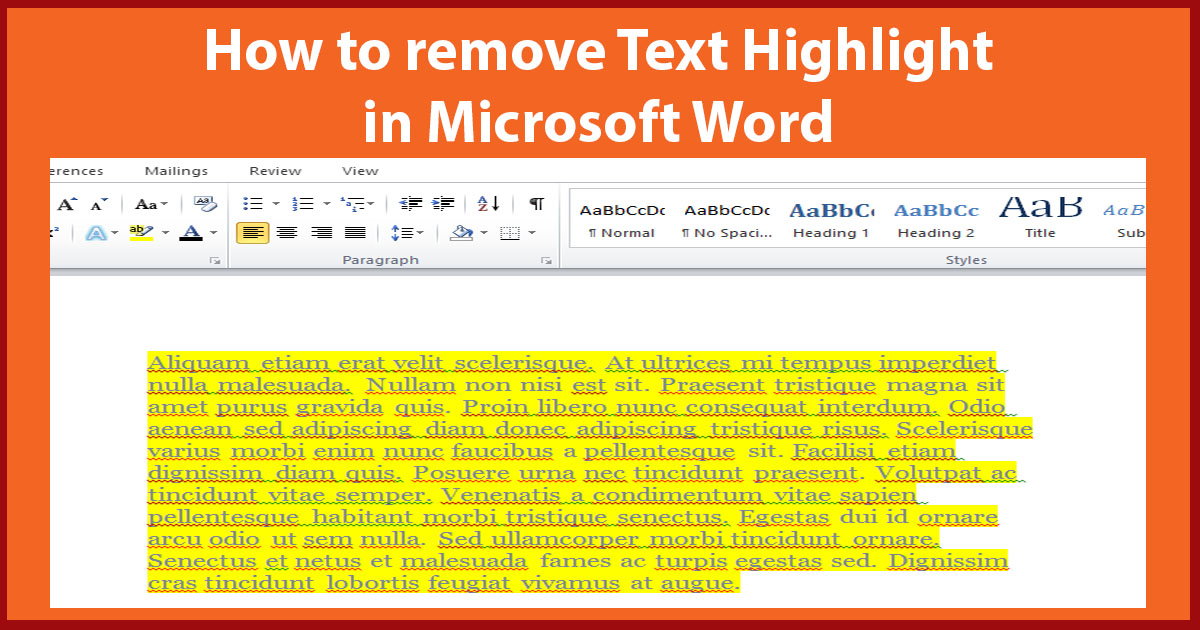Select the Increase Indent icon

(x=443, y=203)
